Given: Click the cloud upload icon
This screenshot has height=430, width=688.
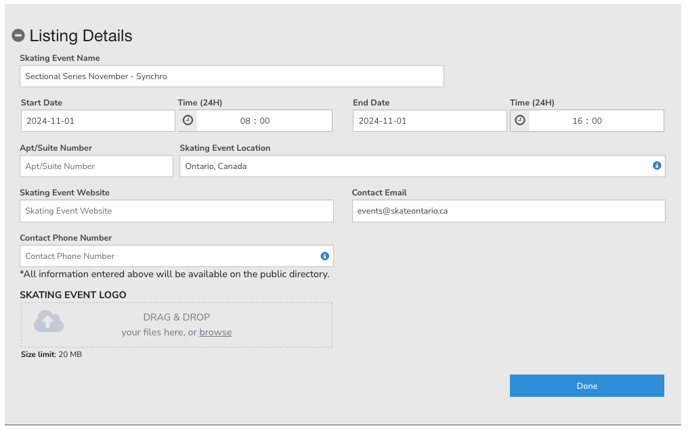Looking at the screenshot, I should tap(49, 322).
